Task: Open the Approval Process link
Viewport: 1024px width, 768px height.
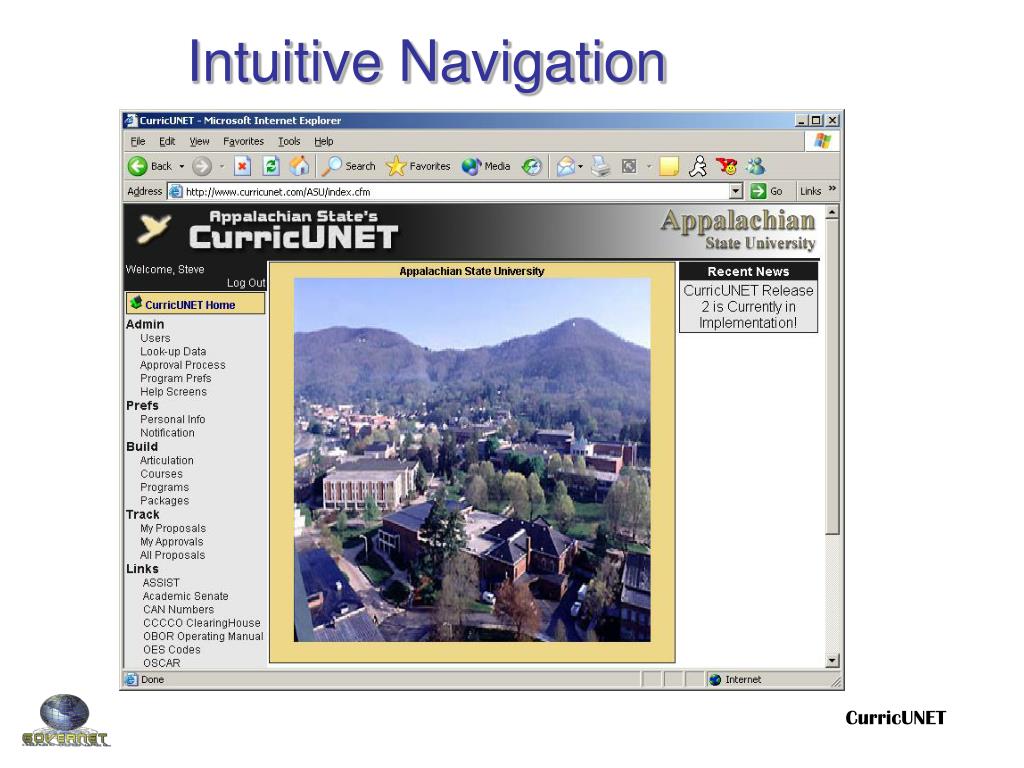Action: click(x=182, y=365)
